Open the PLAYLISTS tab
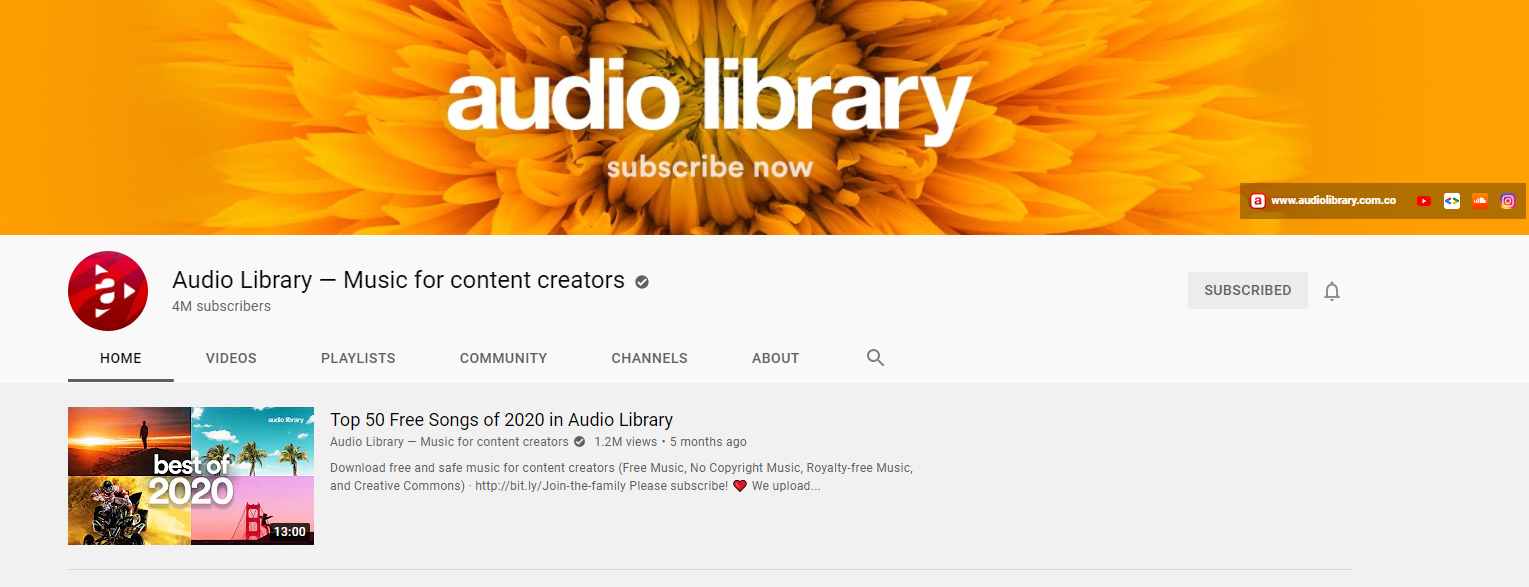1529x587 pixels. (358, 358)
